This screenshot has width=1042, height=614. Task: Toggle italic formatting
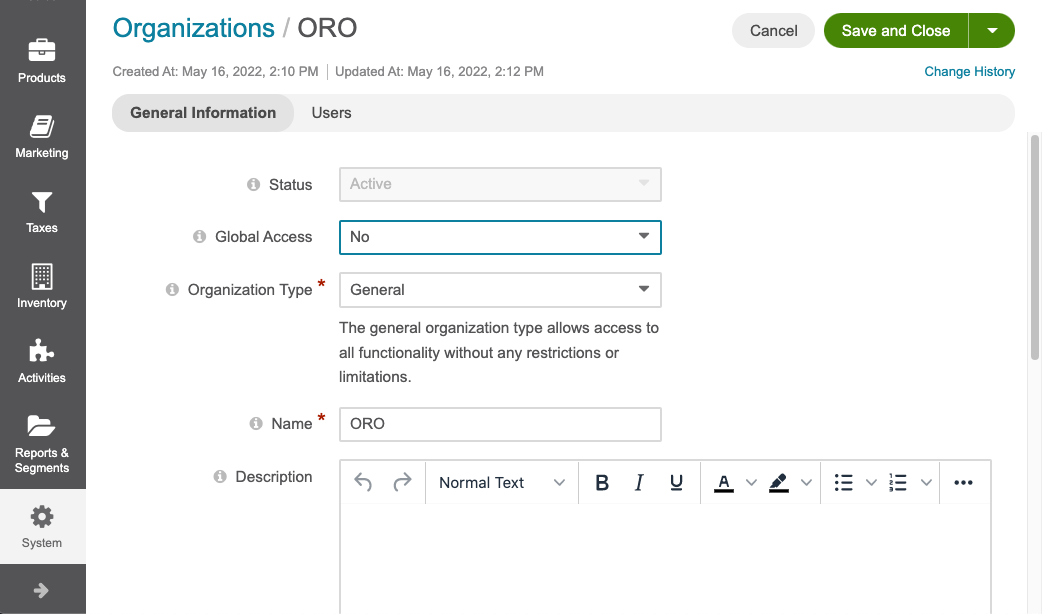coord(639,482)
